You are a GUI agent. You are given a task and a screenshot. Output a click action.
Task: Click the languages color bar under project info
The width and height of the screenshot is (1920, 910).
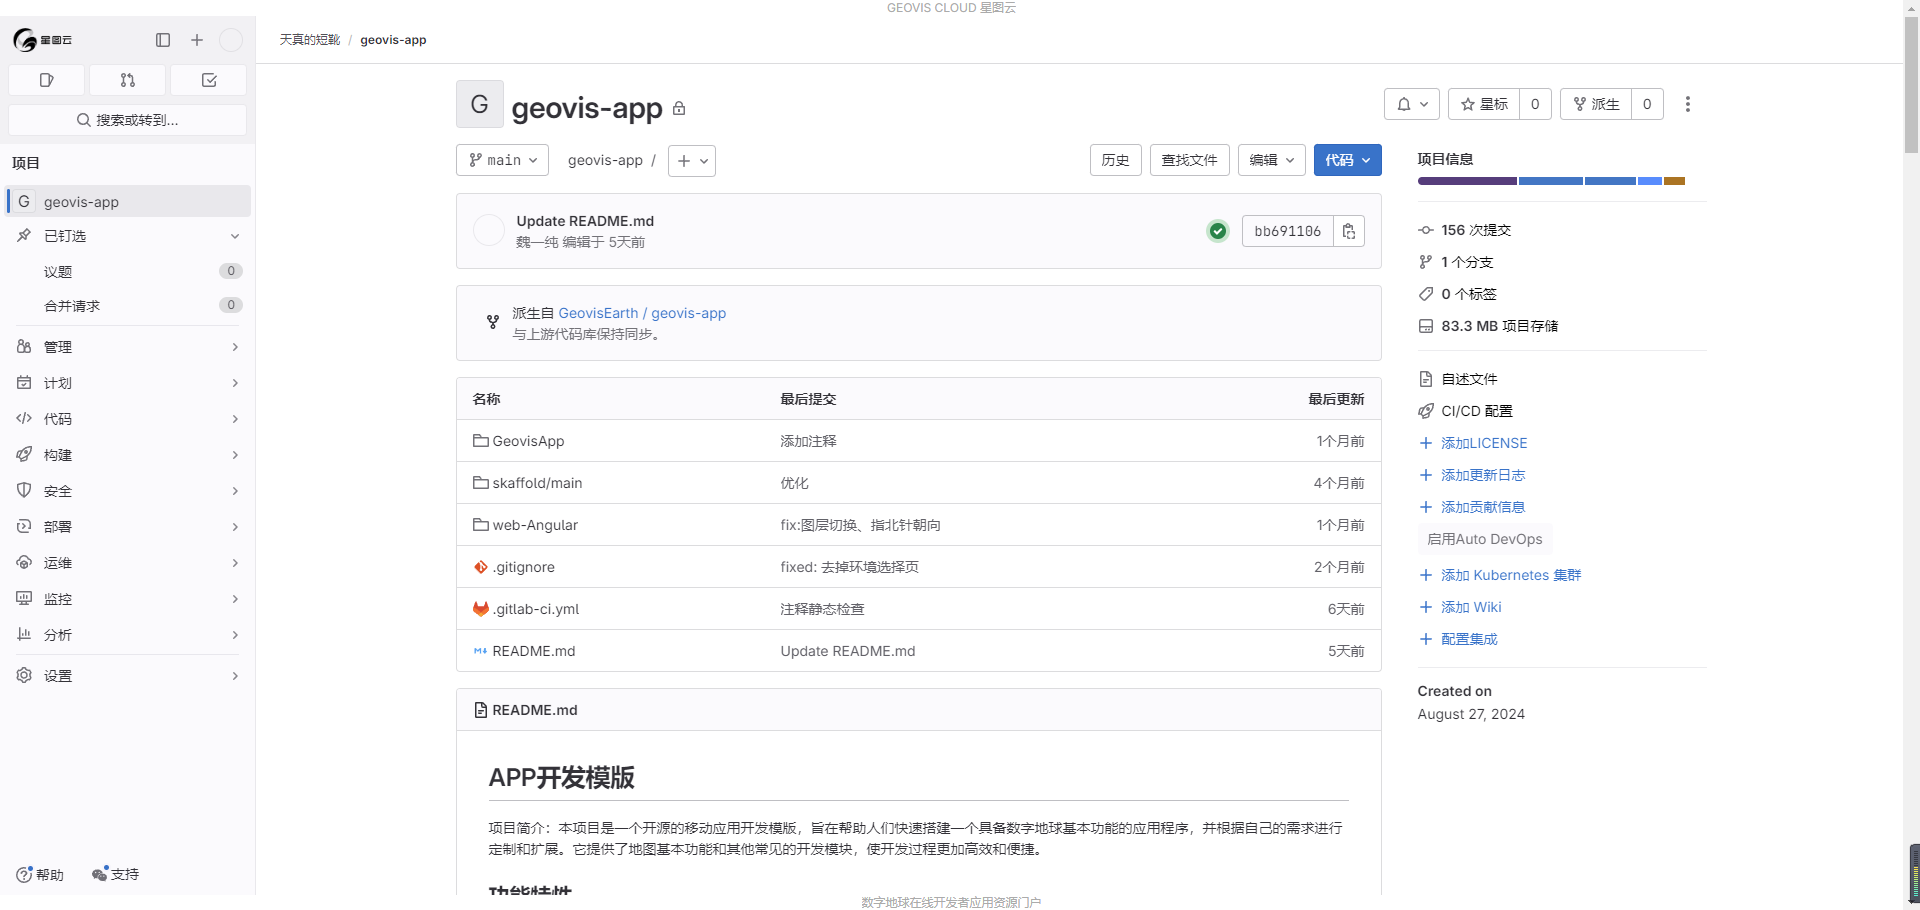click(x=1551, y=181)
